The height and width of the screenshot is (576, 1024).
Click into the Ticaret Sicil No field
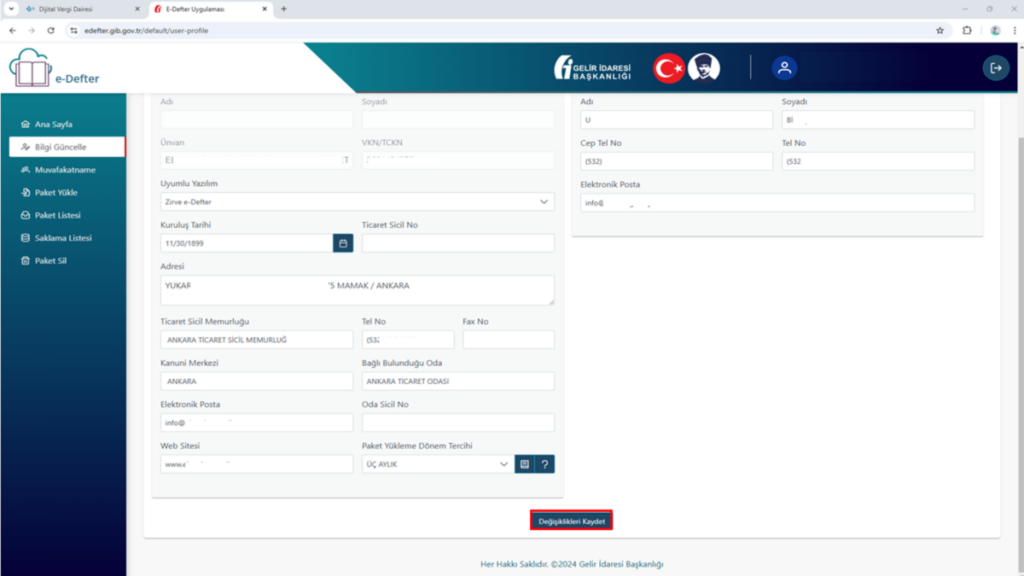click(458, 243)
